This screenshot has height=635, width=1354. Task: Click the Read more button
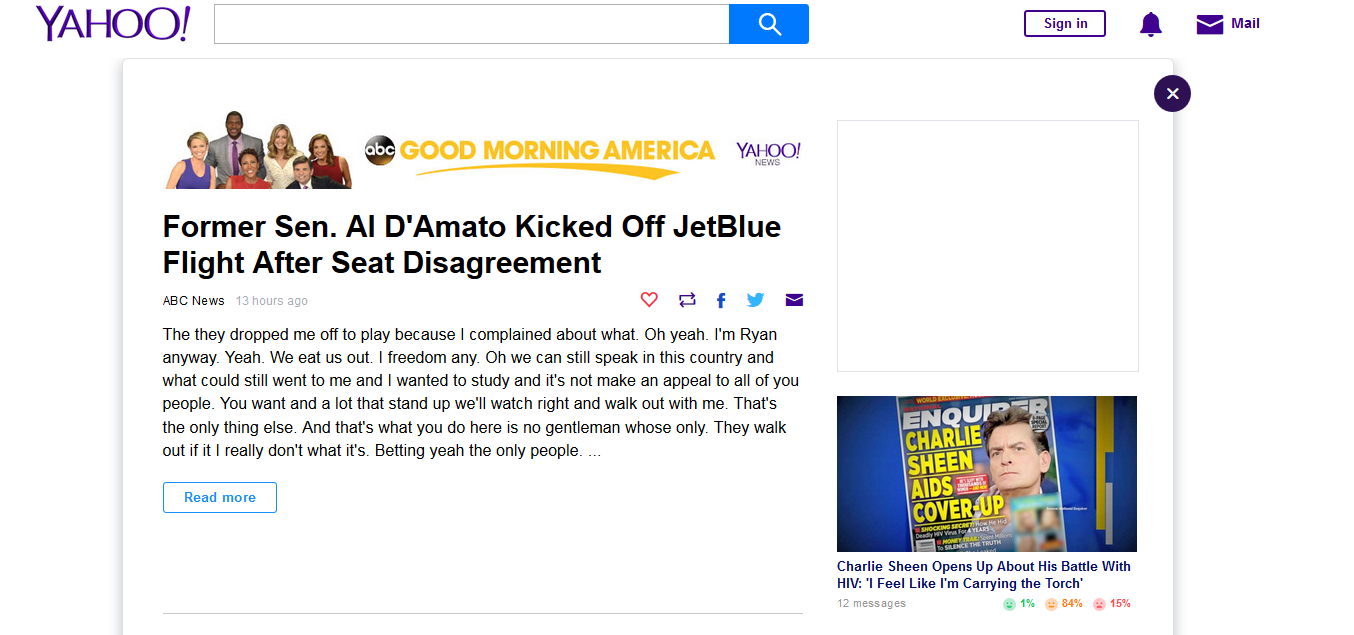pyautogui.click(x=220, y=497)
